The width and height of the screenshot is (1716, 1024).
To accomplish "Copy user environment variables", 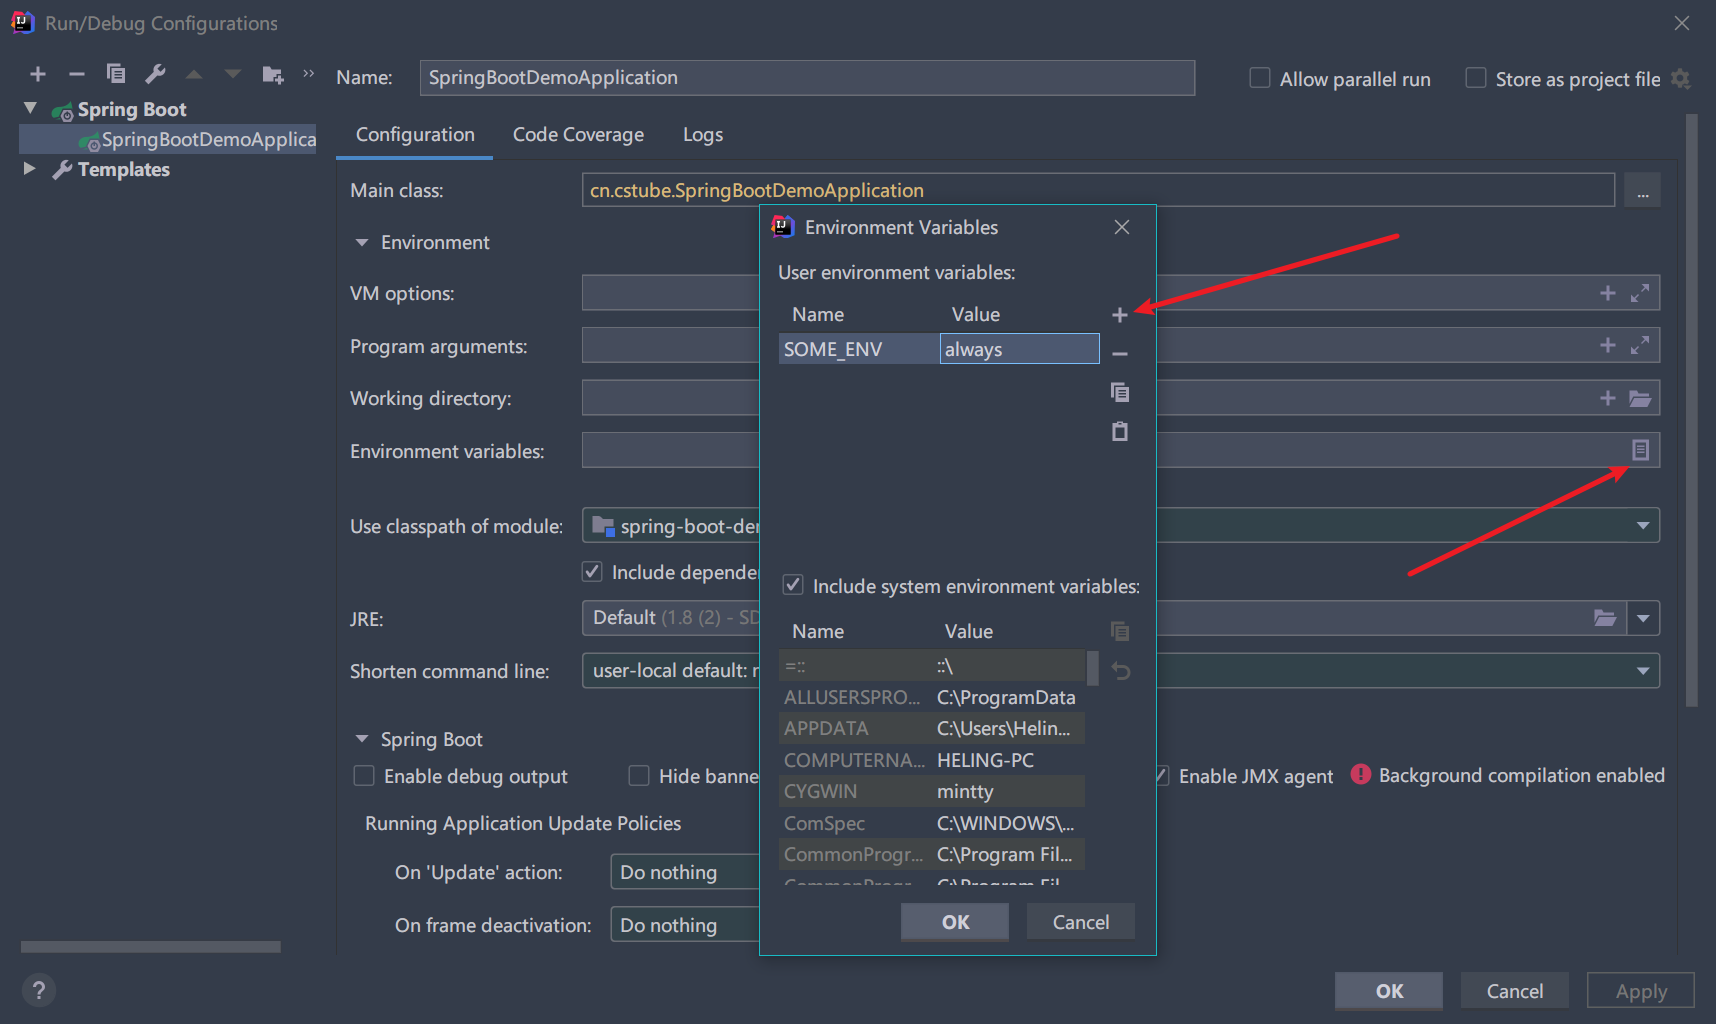I will click(x=1120, y=392).
